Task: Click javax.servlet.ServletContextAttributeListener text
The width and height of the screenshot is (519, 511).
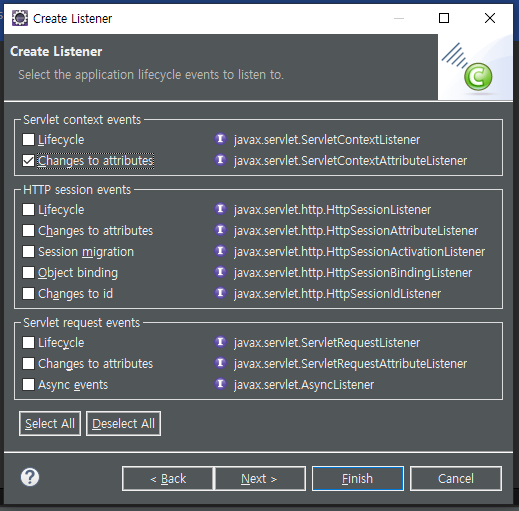Action: 350,161
